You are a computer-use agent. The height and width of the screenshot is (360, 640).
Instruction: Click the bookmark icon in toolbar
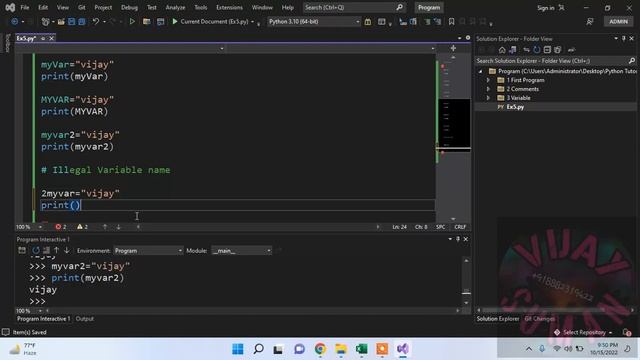451,22
